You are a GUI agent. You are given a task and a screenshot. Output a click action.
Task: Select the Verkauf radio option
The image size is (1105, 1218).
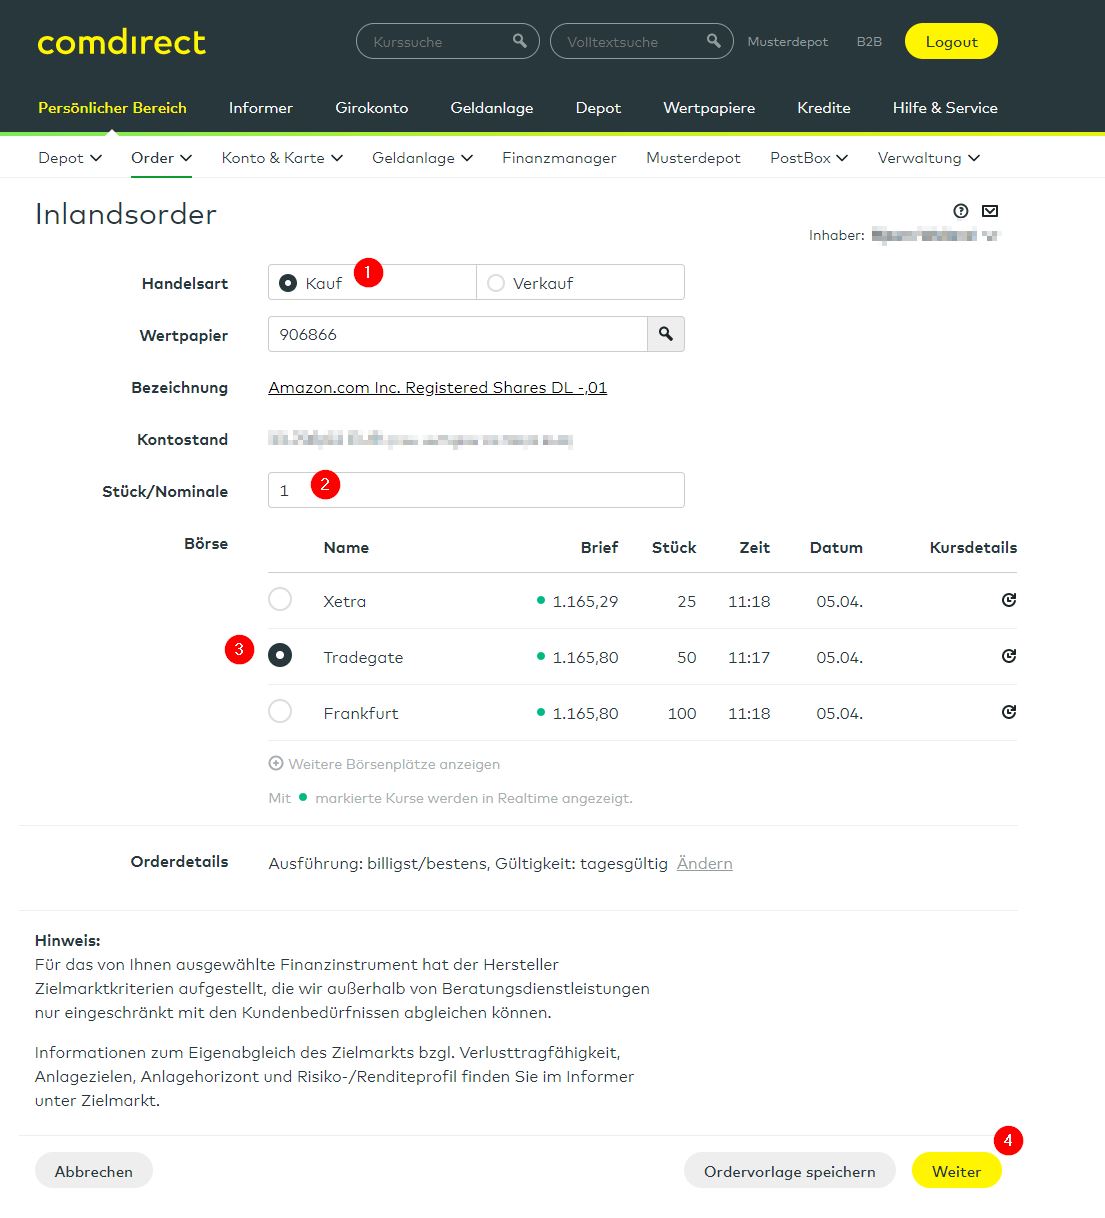(x=496, y=283)
